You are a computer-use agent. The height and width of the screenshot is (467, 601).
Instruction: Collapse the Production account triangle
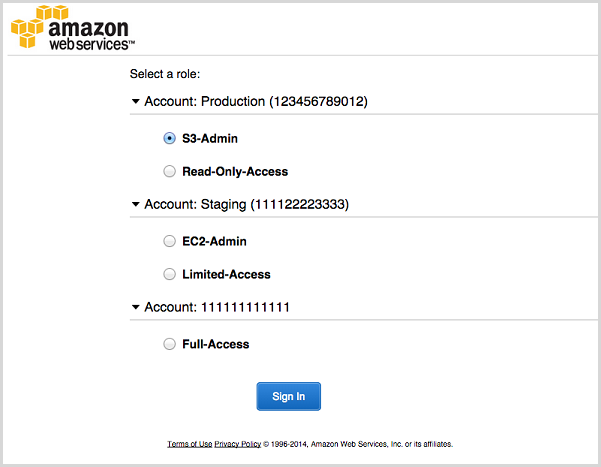pyautogui.click(x=135, y=102)
